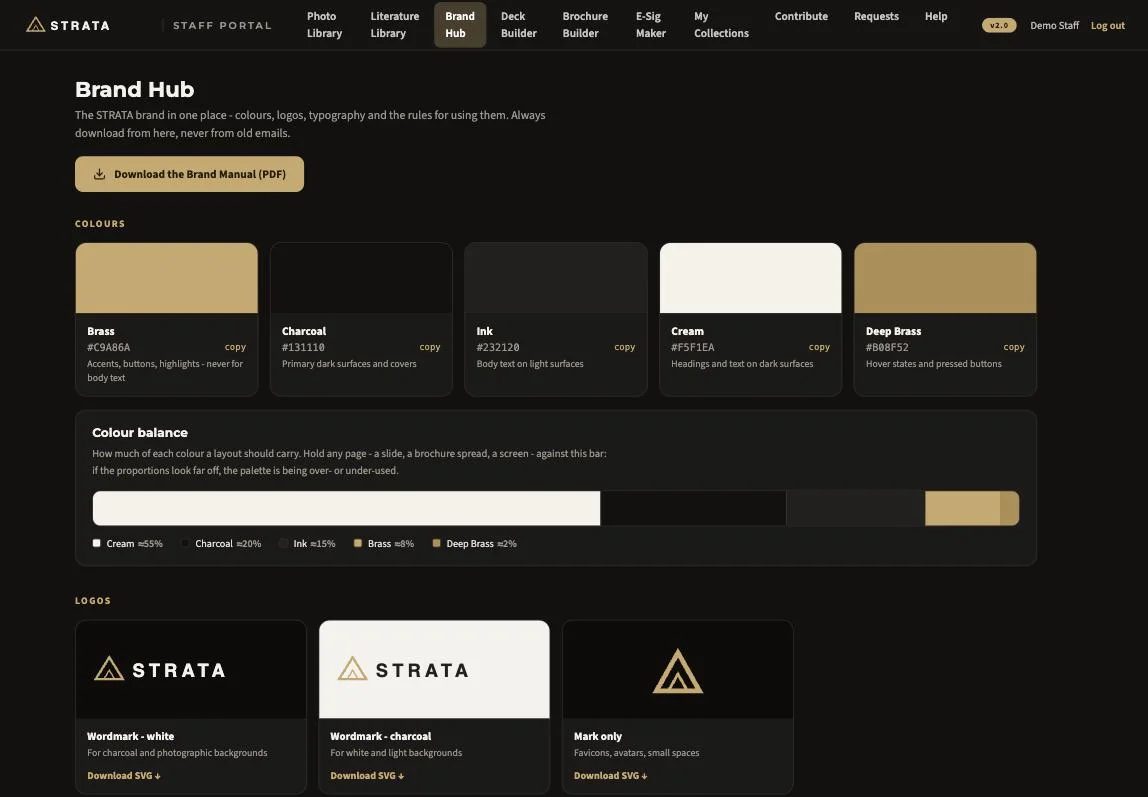Click the Ink colour swatch
Screen dimensions: 1148x797
coord(556,278)
